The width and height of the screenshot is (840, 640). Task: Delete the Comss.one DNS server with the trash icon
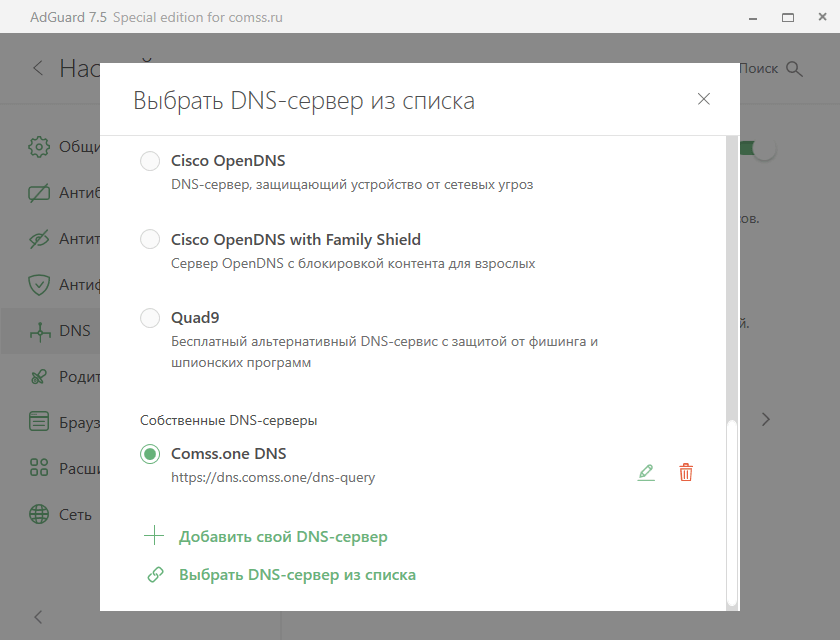(x=686, y=472)
